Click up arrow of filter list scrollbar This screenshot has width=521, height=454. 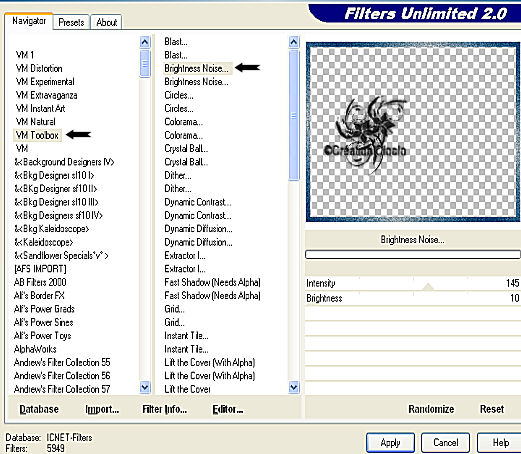pos(294,42)
